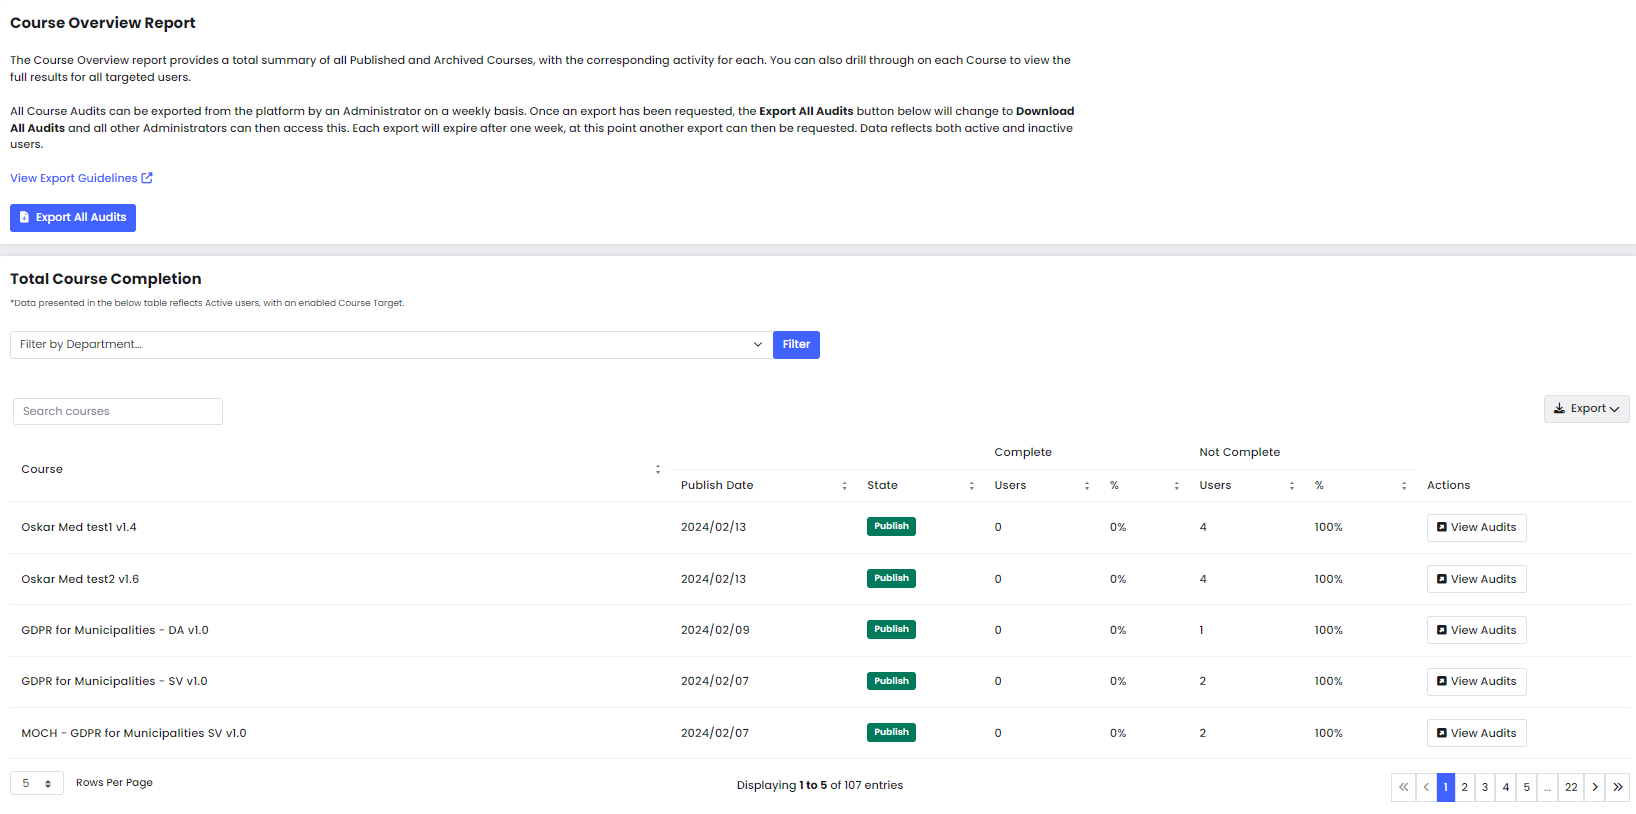Open the Filter by Department dropdown
The image size is (1636, 814).
click(391, 345)
